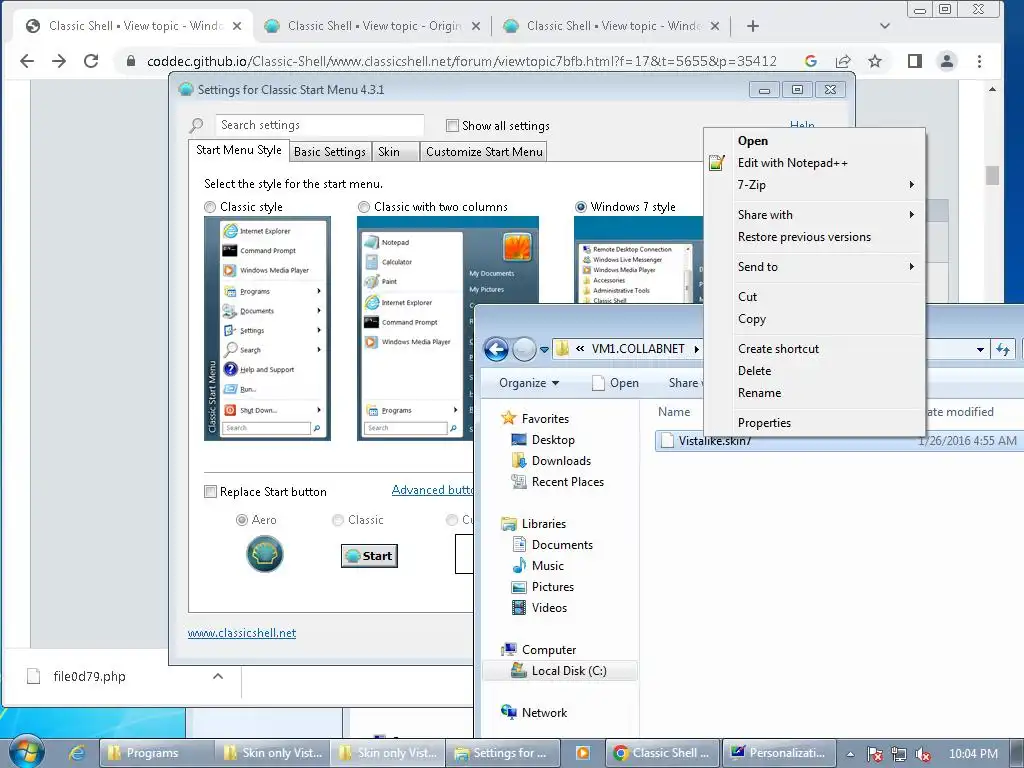Select the Windows 7 style radio
The image size is (1024, 768).
coord(580,207)
